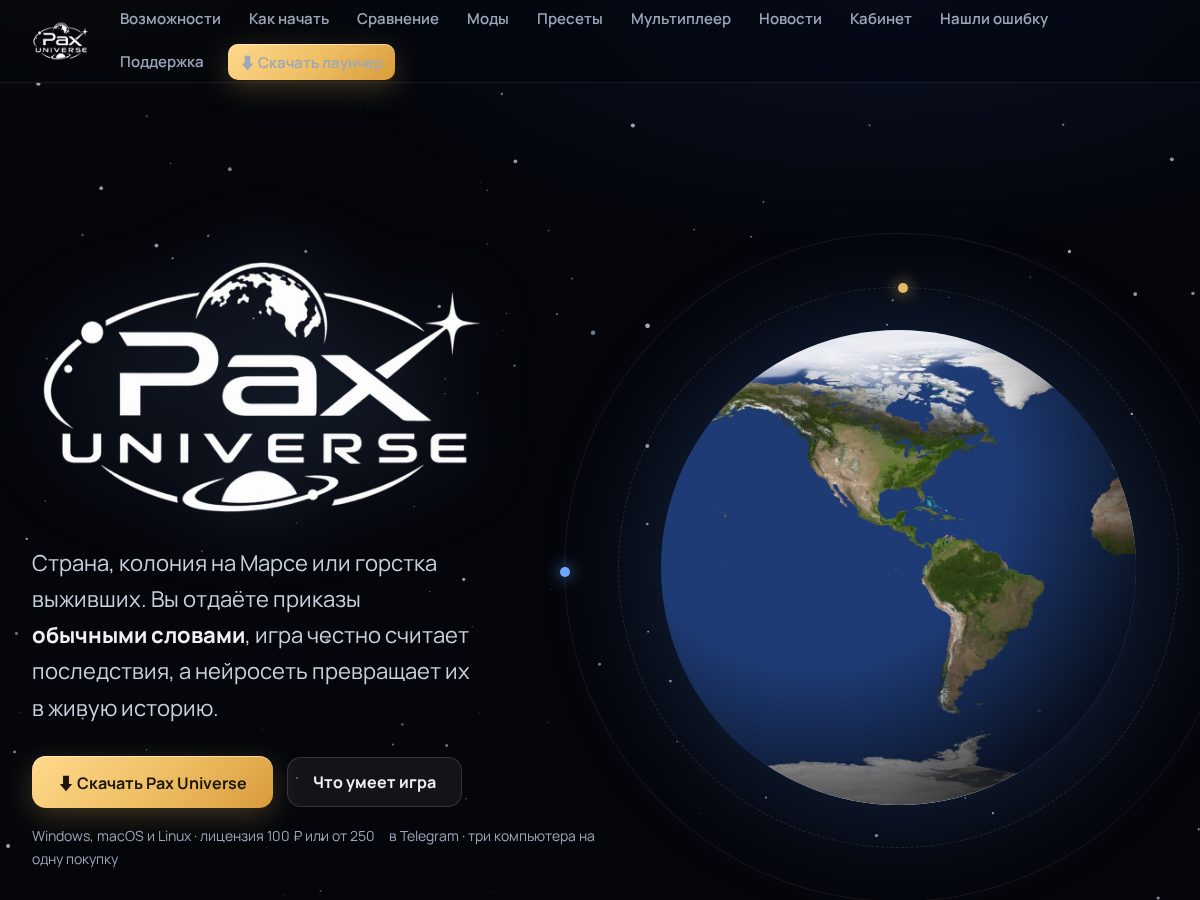1200x900 pixels.
Task: Click the Скачать Pax Universe button
Action: tap(152, 782)
